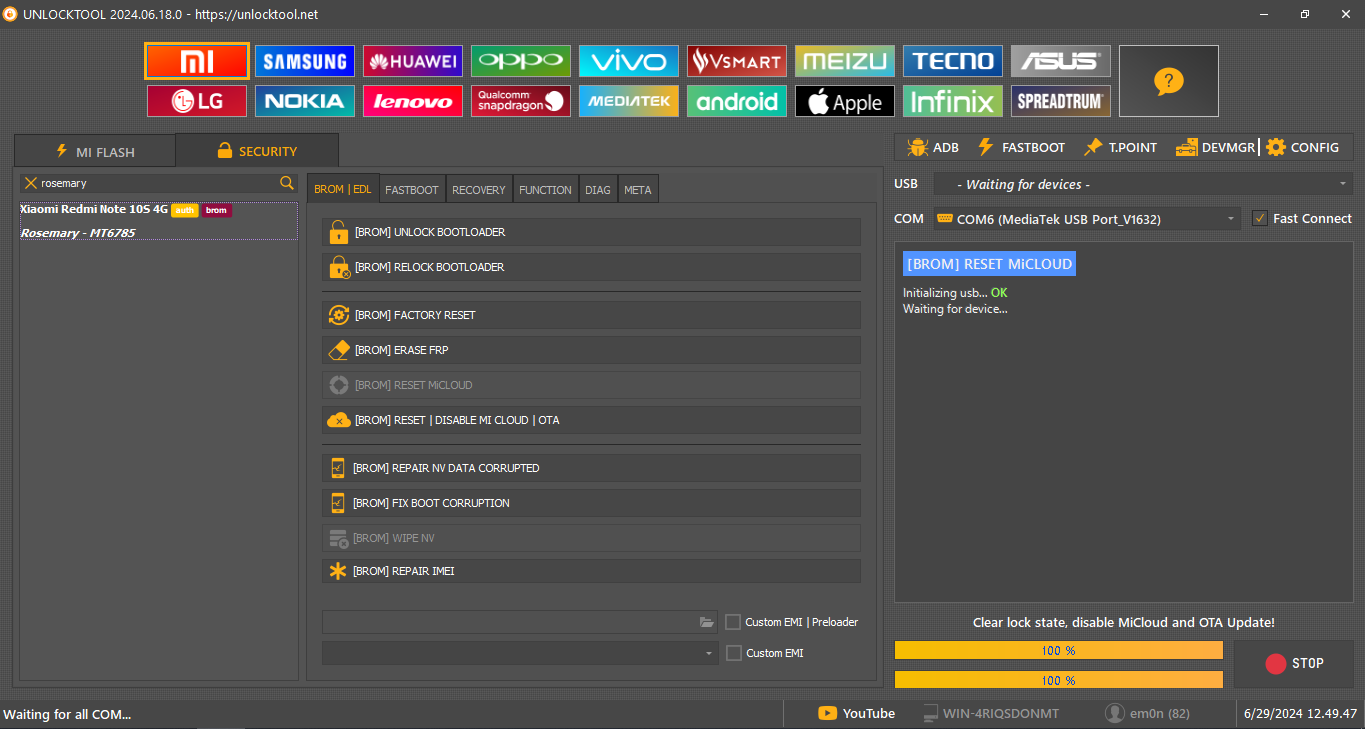Select the Spreadtrum icon
The width and height of the screenshot is (1365, 729).
point(1061,101)
